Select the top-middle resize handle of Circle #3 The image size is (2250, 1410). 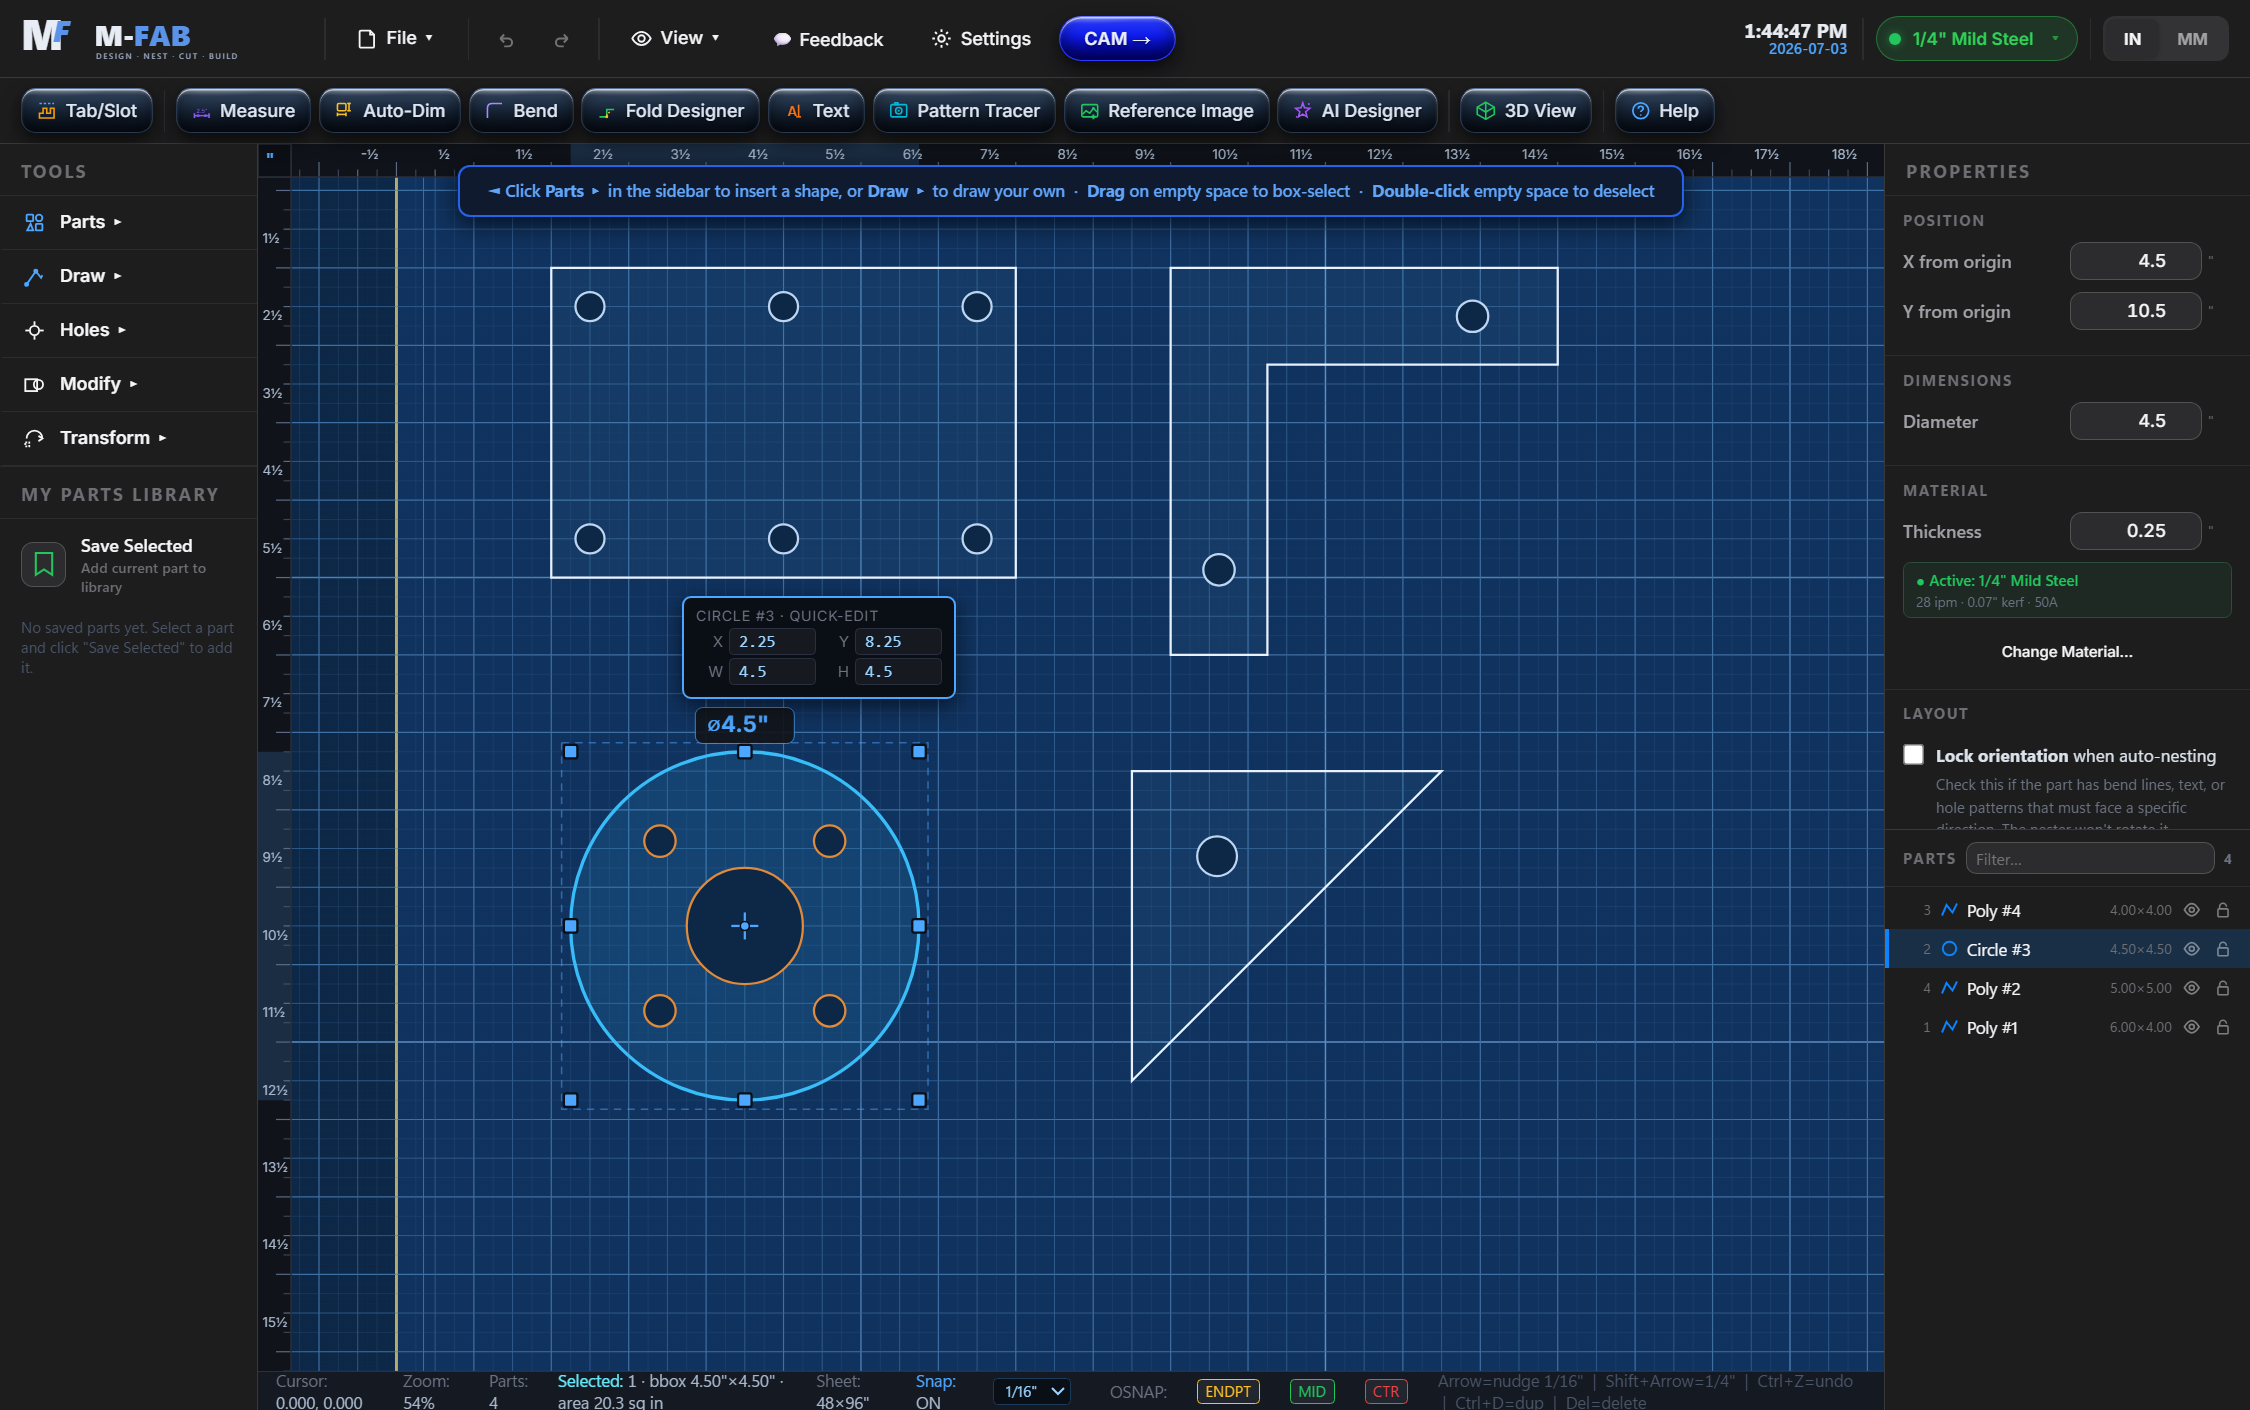(745, 752)
